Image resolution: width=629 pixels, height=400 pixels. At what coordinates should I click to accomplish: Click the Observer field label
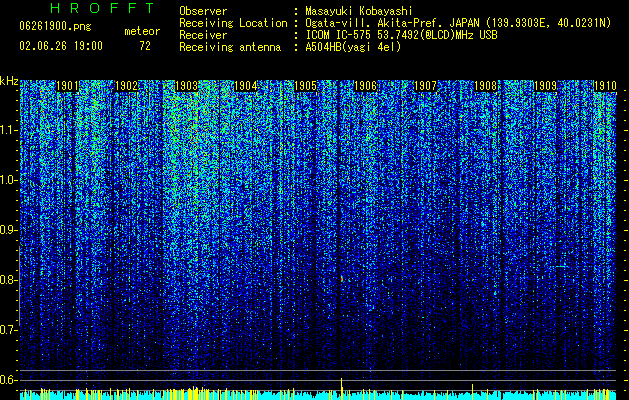click(x=203, y=11)
